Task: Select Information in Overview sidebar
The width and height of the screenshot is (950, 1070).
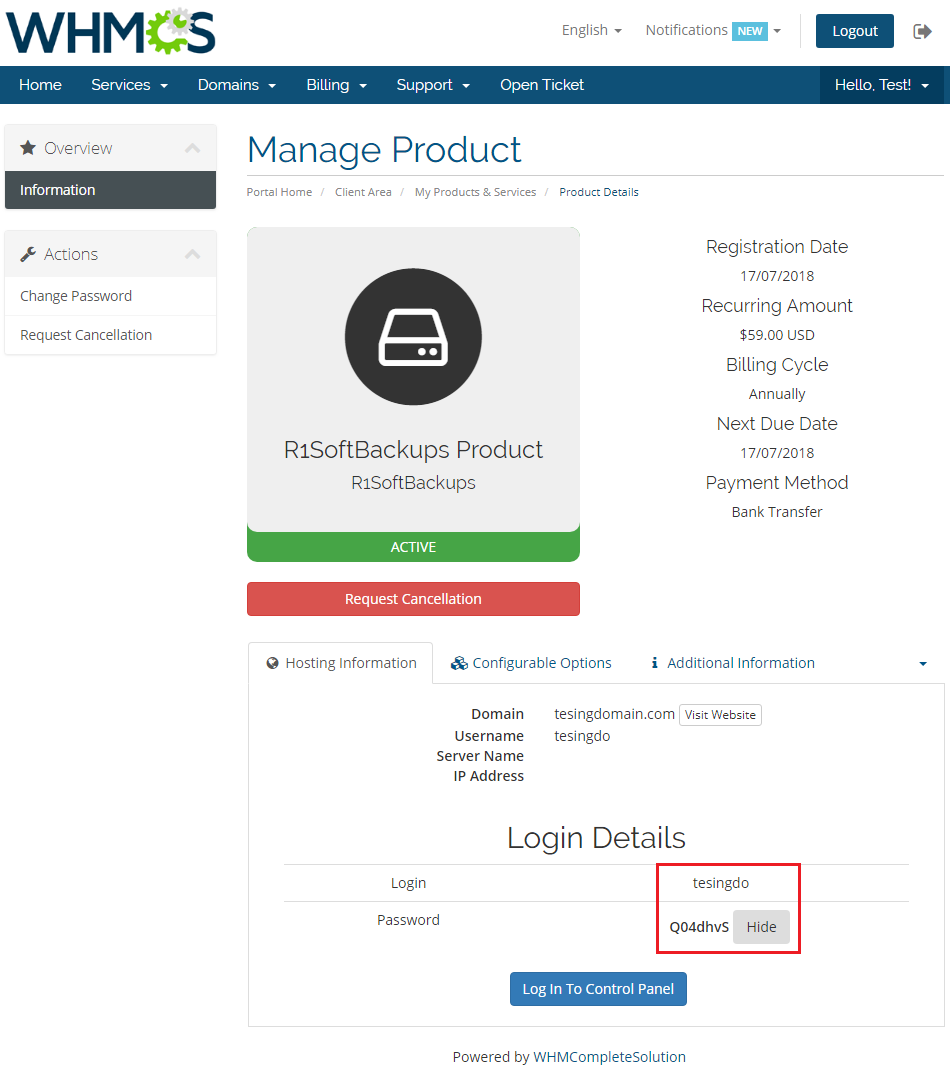Action: click(x=111, y=190)
